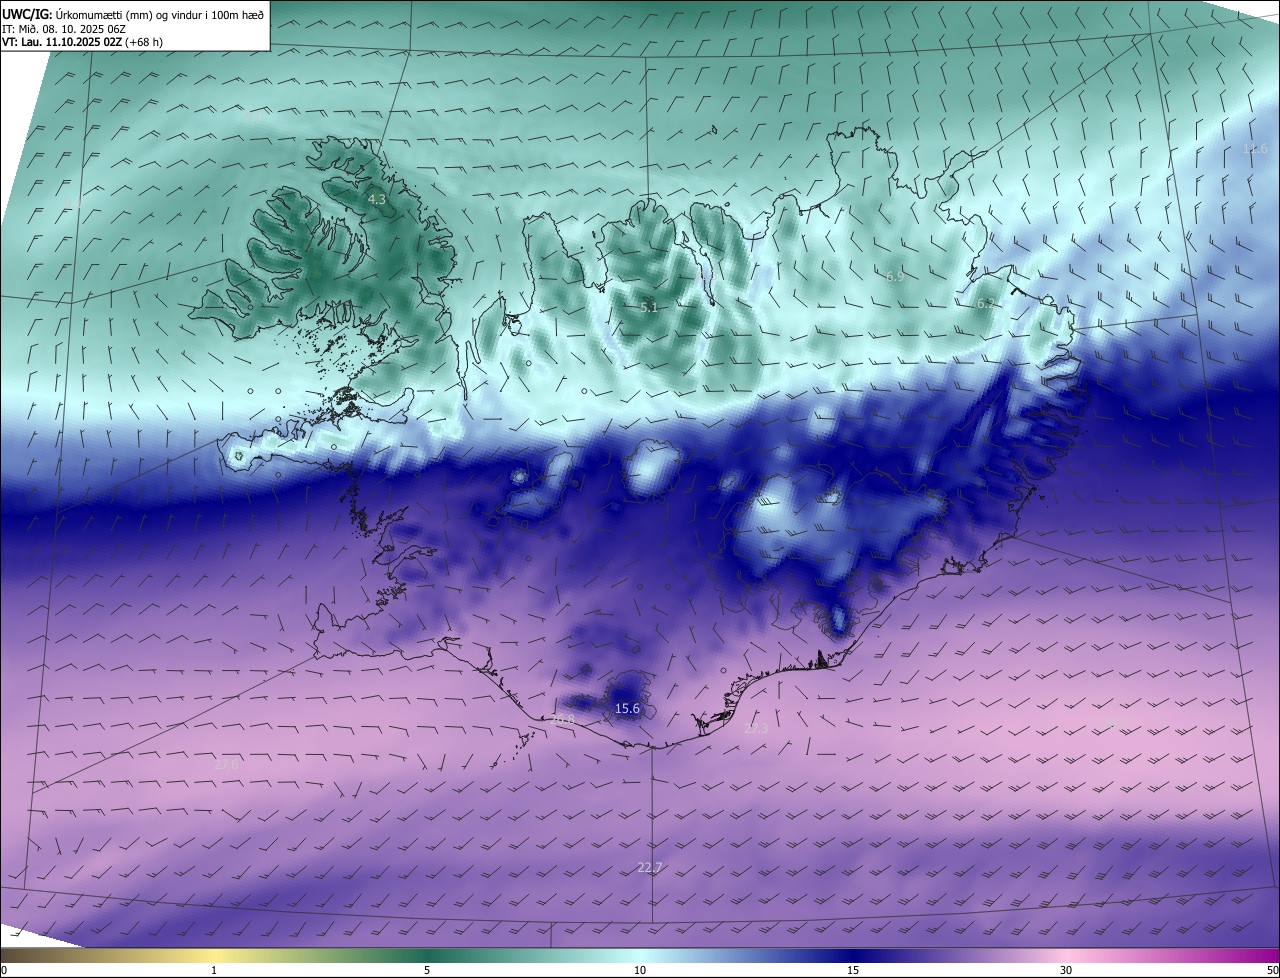Click the 4.3 value over the Westfjords

pos(377,200)
